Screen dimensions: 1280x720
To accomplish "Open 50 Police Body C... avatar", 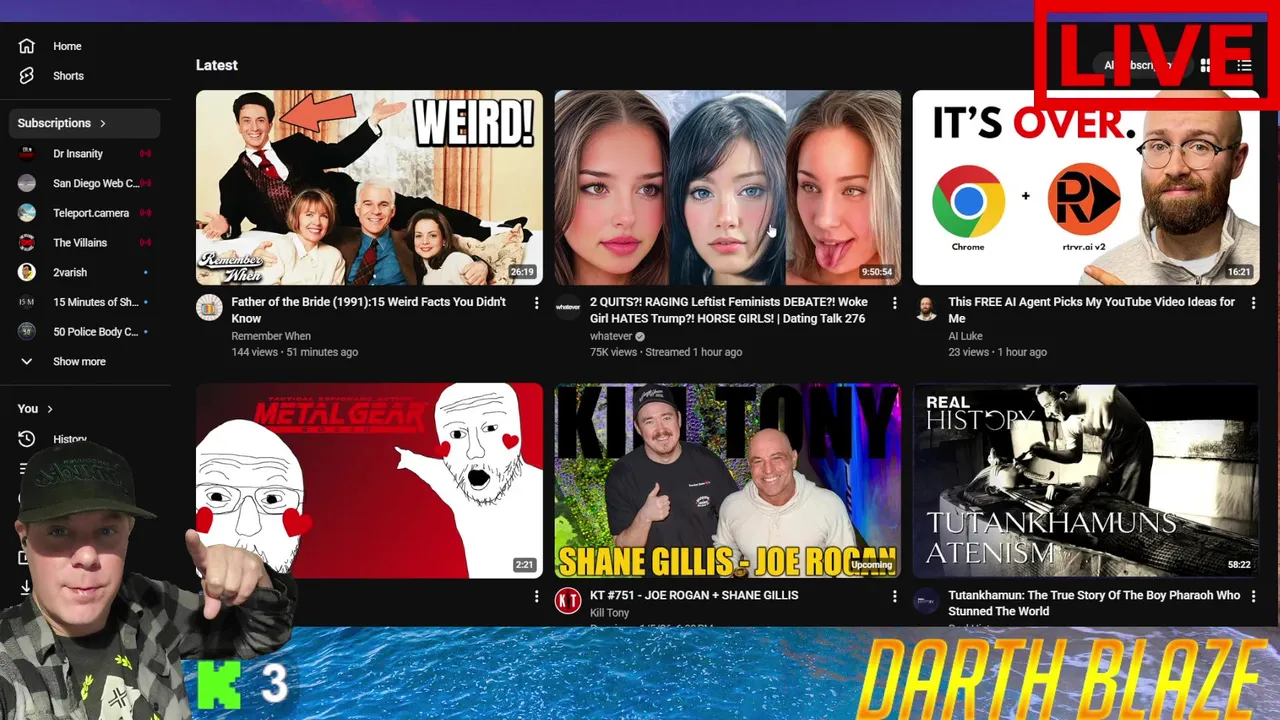I will pos(27,331).
